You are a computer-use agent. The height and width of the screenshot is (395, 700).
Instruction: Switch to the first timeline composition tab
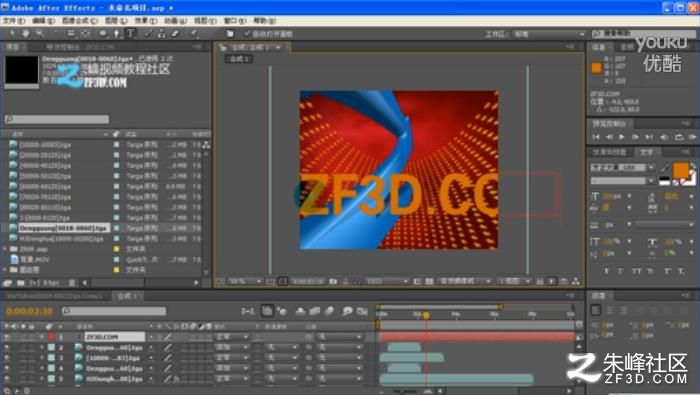tap(54, 296)
